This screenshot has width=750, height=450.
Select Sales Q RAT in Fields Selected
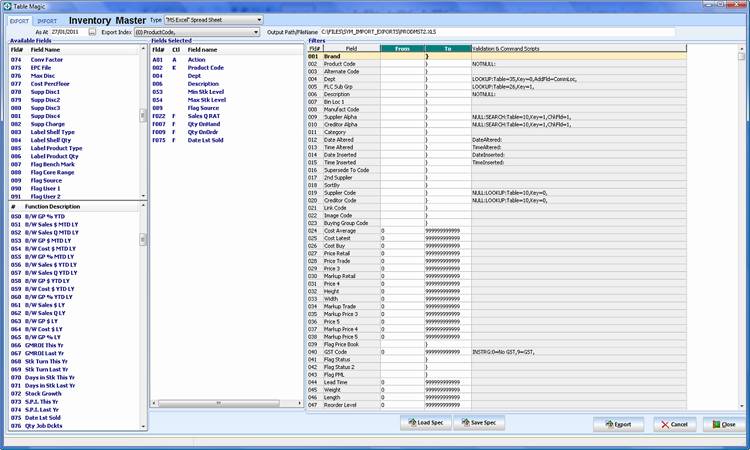pyautogui.click(x=204, y=116)
